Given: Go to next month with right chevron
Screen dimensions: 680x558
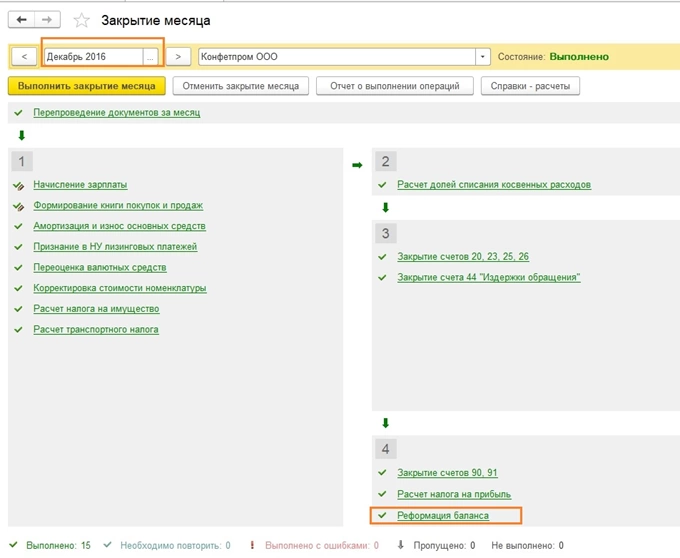Looking at the screenshot, I should pyautogui.click(x=179, y=57).
